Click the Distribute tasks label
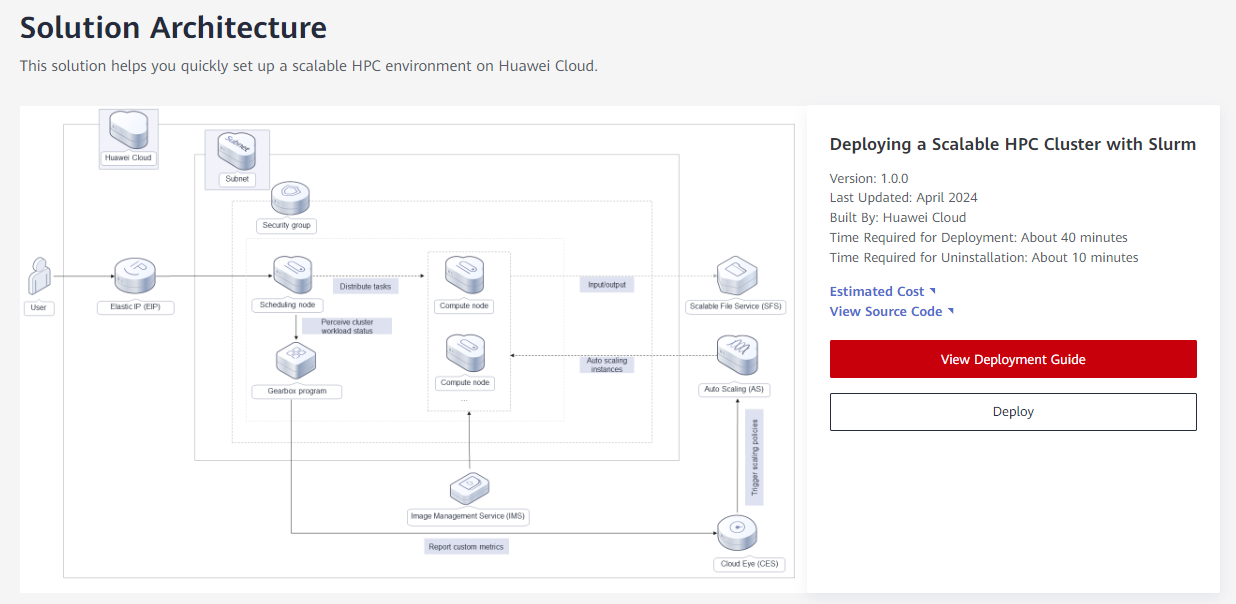Viewport: 1236px width, 604px height. (x=366, y=285)
